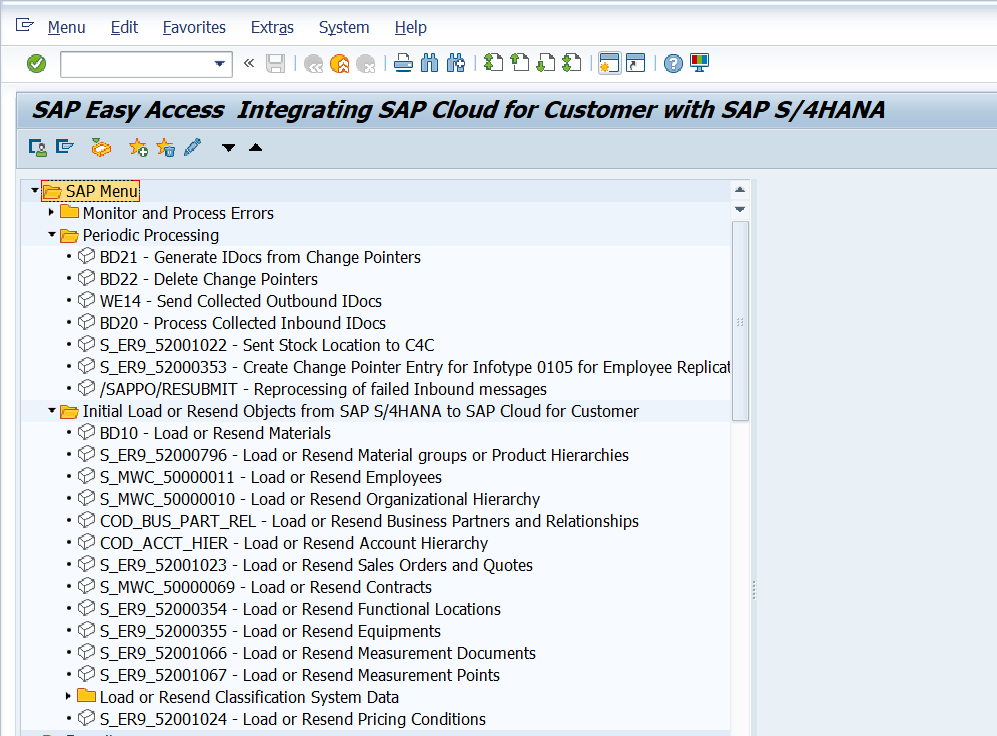Open the Favorites menu
The width and height of the screenshot is (997, 736).
194,27
